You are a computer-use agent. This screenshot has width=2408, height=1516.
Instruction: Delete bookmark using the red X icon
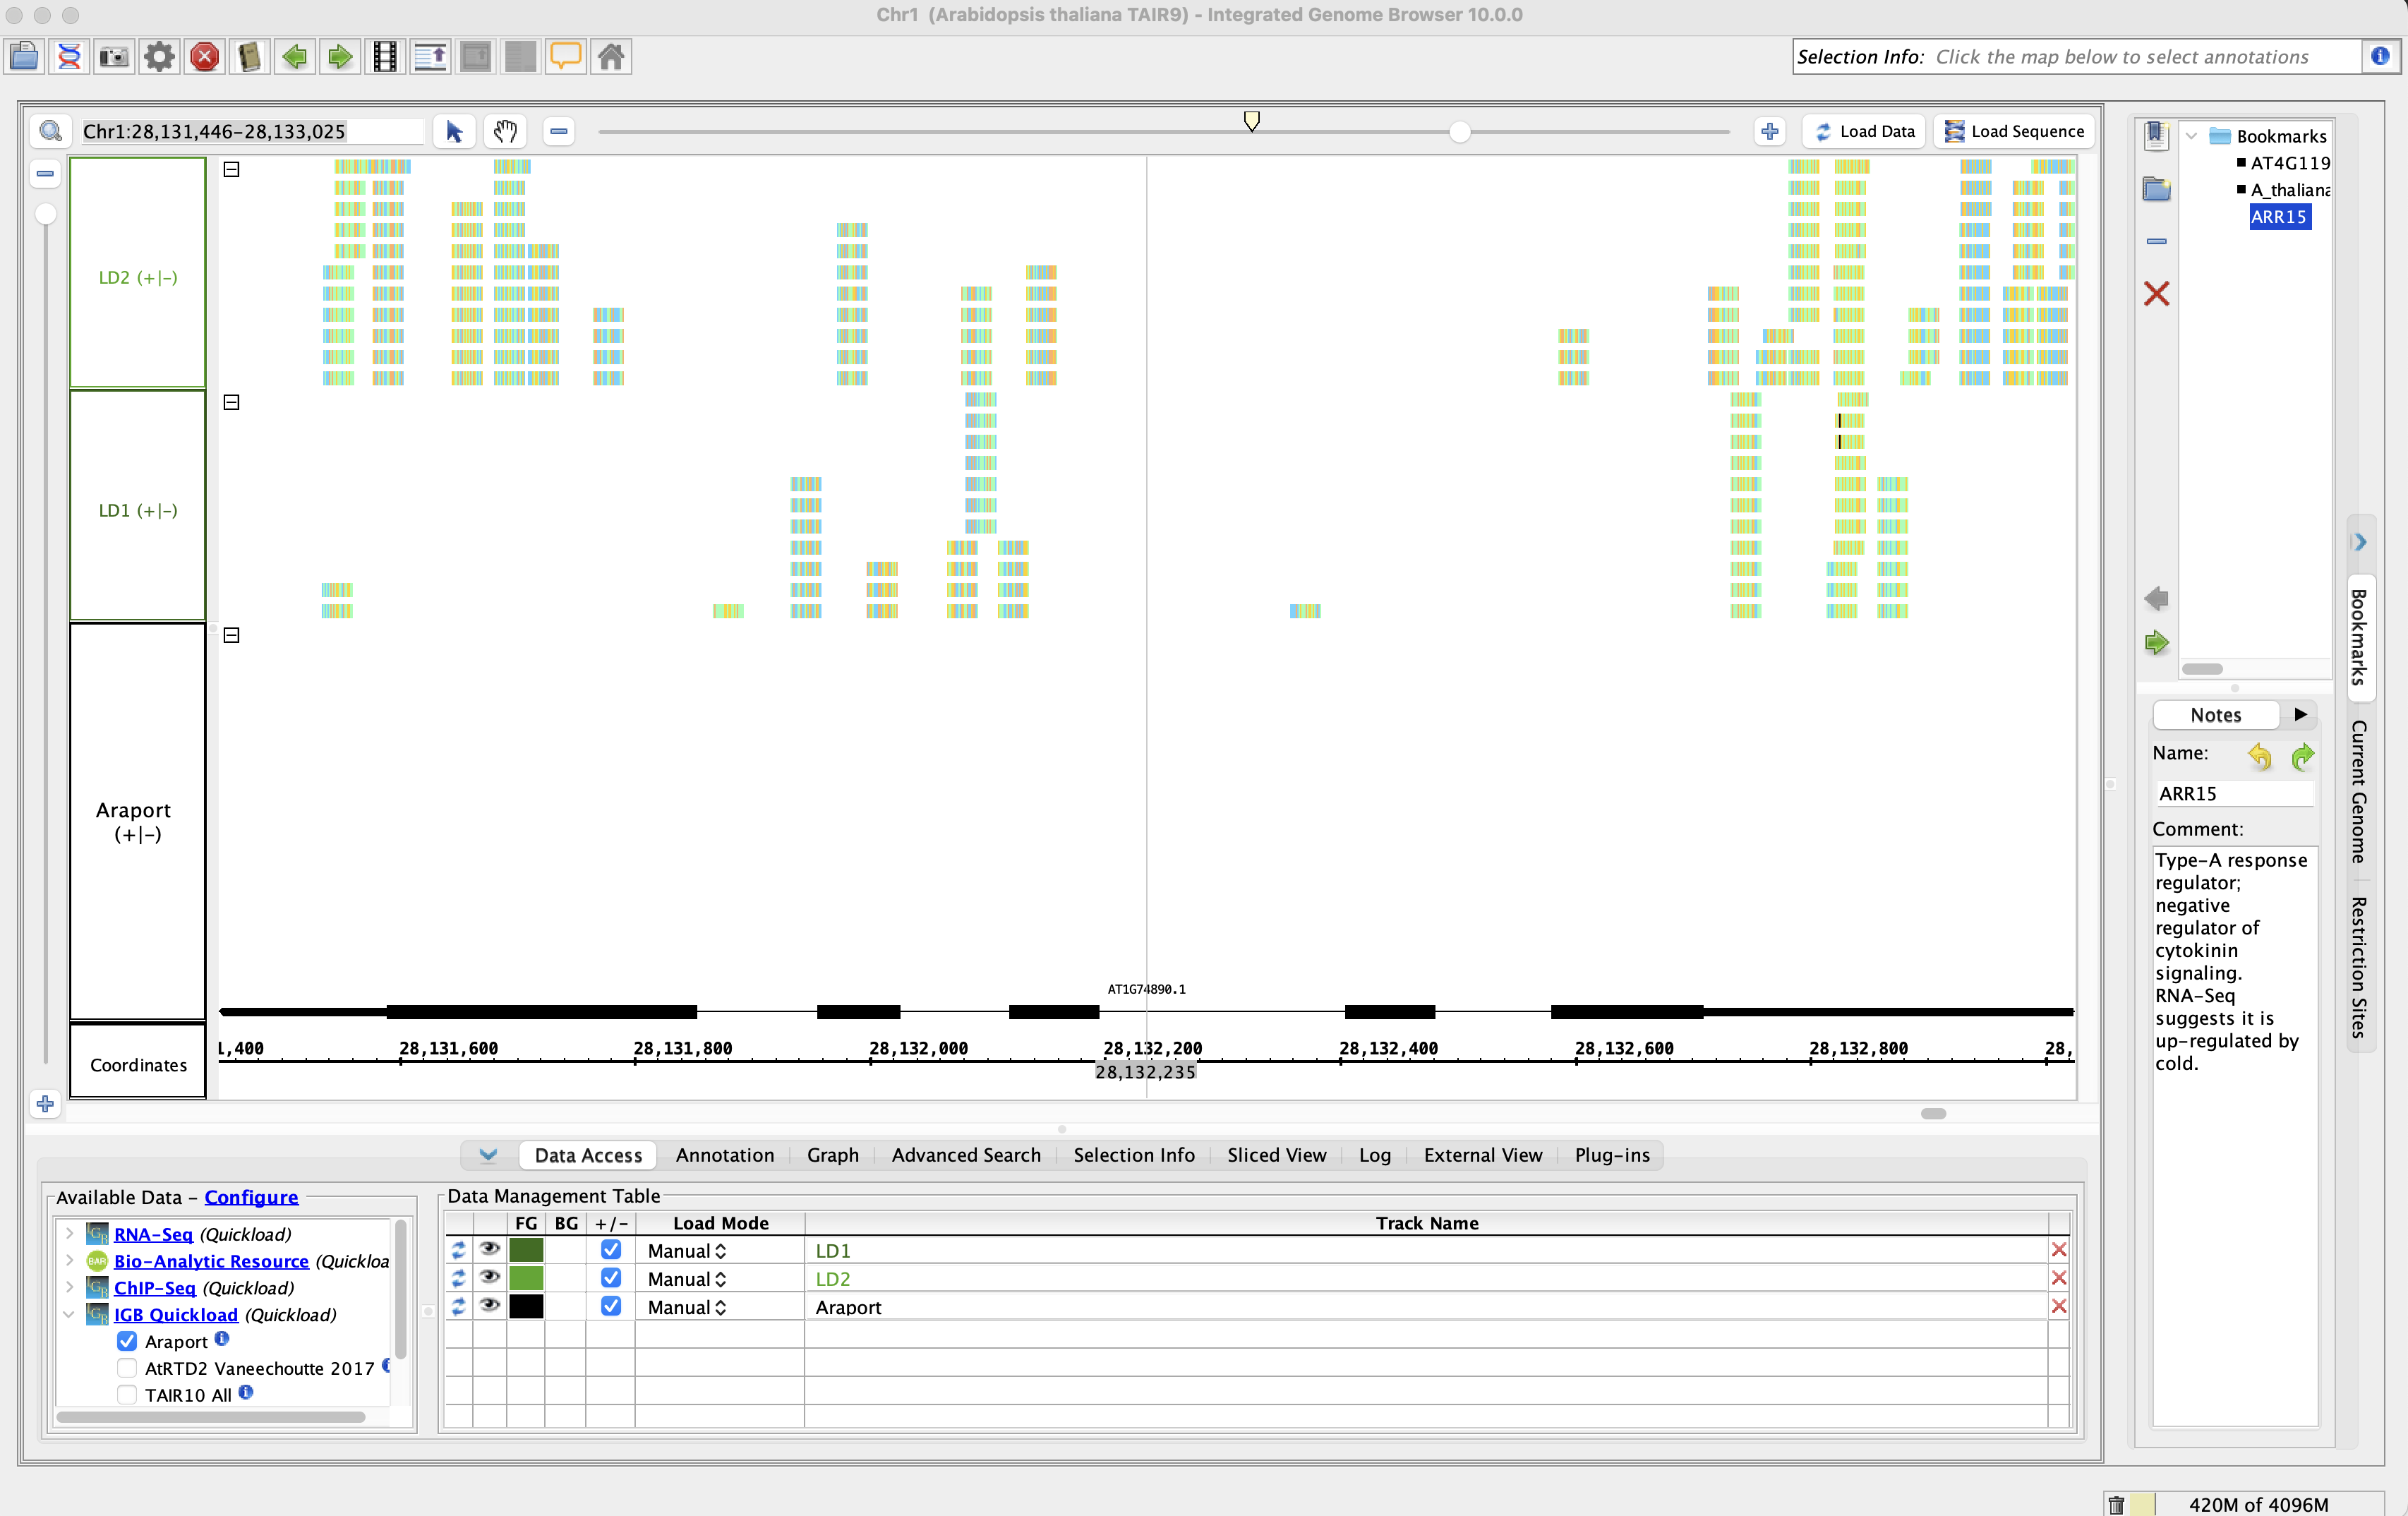pyautogui.click(x=2156, y=293)
